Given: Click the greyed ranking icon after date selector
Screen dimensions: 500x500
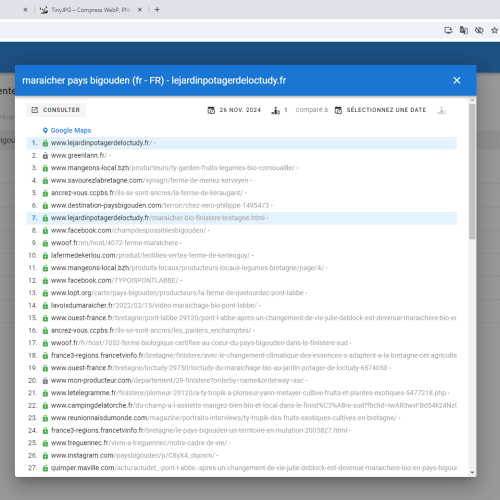Looking at the screenshot, I should pyautogui.click(x=441, y=110).
